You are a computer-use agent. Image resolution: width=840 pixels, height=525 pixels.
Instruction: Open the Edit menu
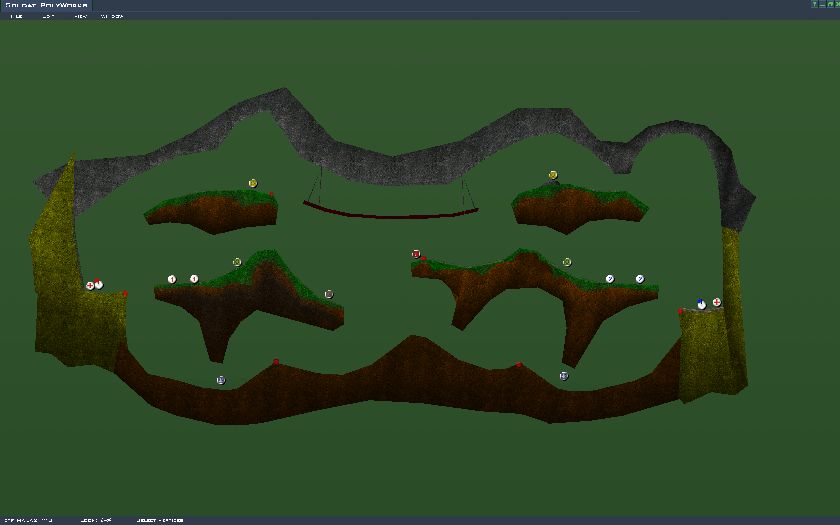(x=48, y=16)
